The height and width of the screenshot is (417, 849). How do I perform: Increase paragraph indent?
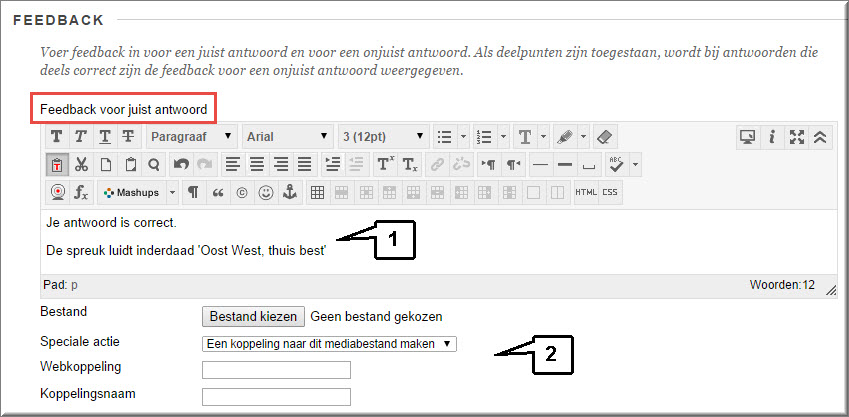tap(332, 165)
